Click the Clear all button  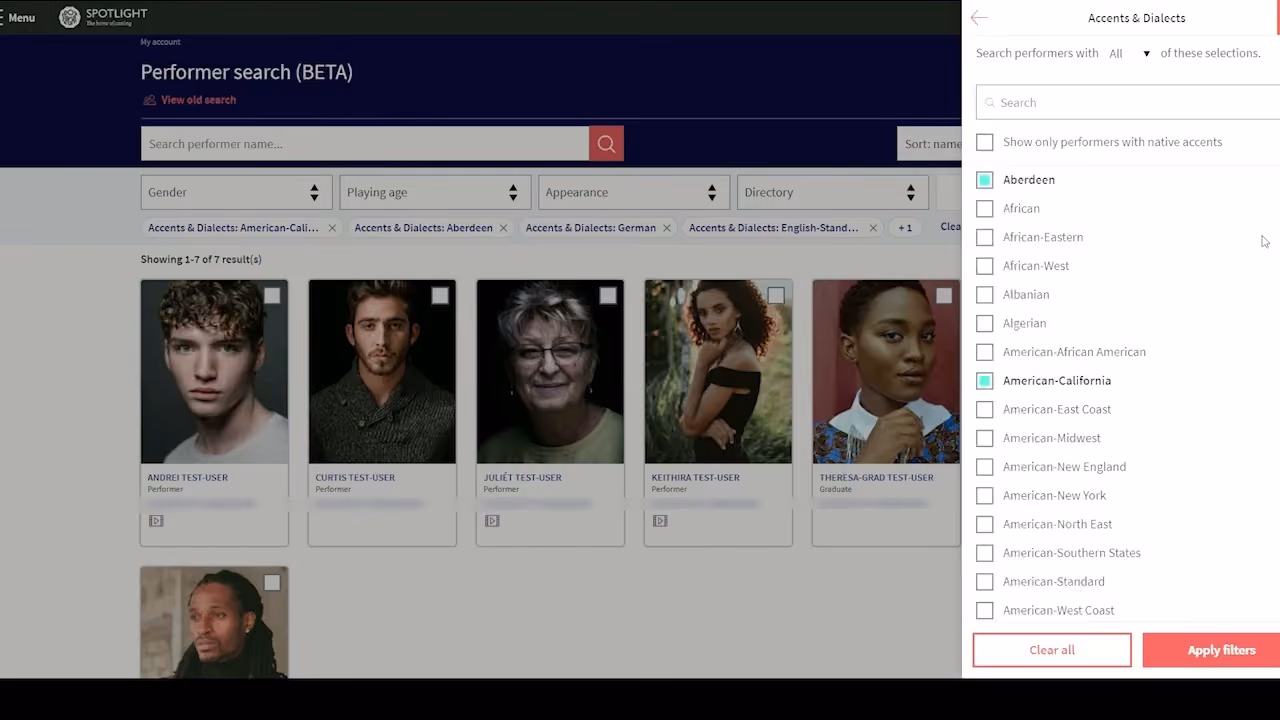(1052, 650)
